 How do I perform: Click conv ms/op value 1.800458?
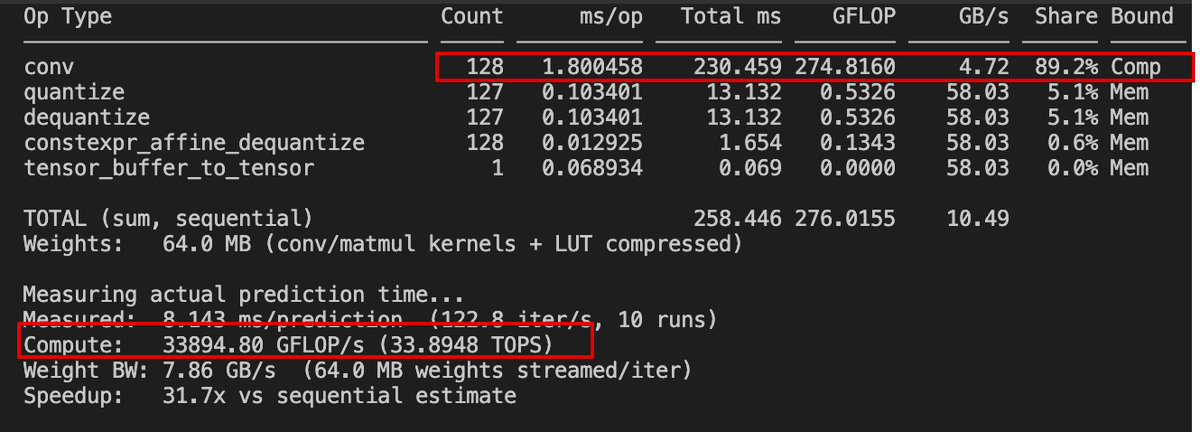[592, 68]
